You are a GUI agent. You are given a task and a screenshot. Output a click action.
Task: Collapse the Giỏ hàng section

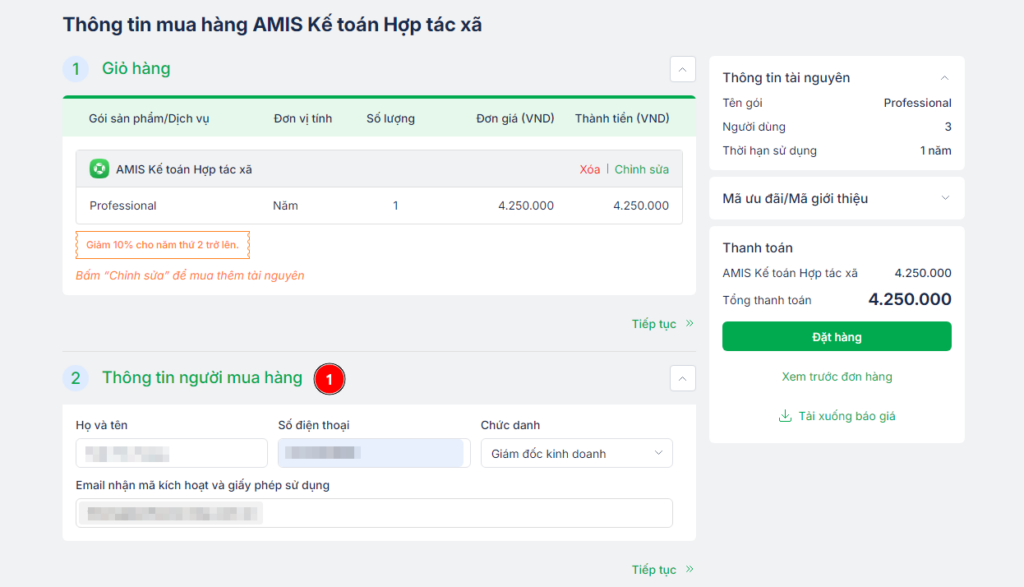tap(682, 69)
